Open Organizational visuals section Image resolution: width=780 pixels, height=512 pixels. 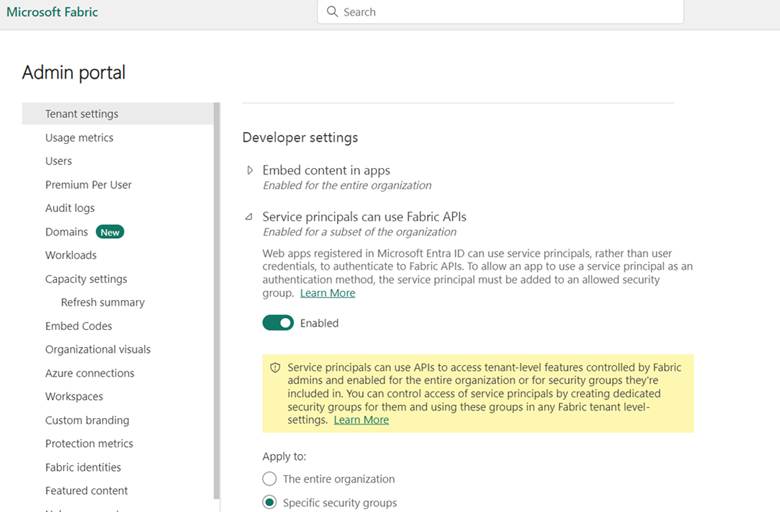(x=98, y=349)
